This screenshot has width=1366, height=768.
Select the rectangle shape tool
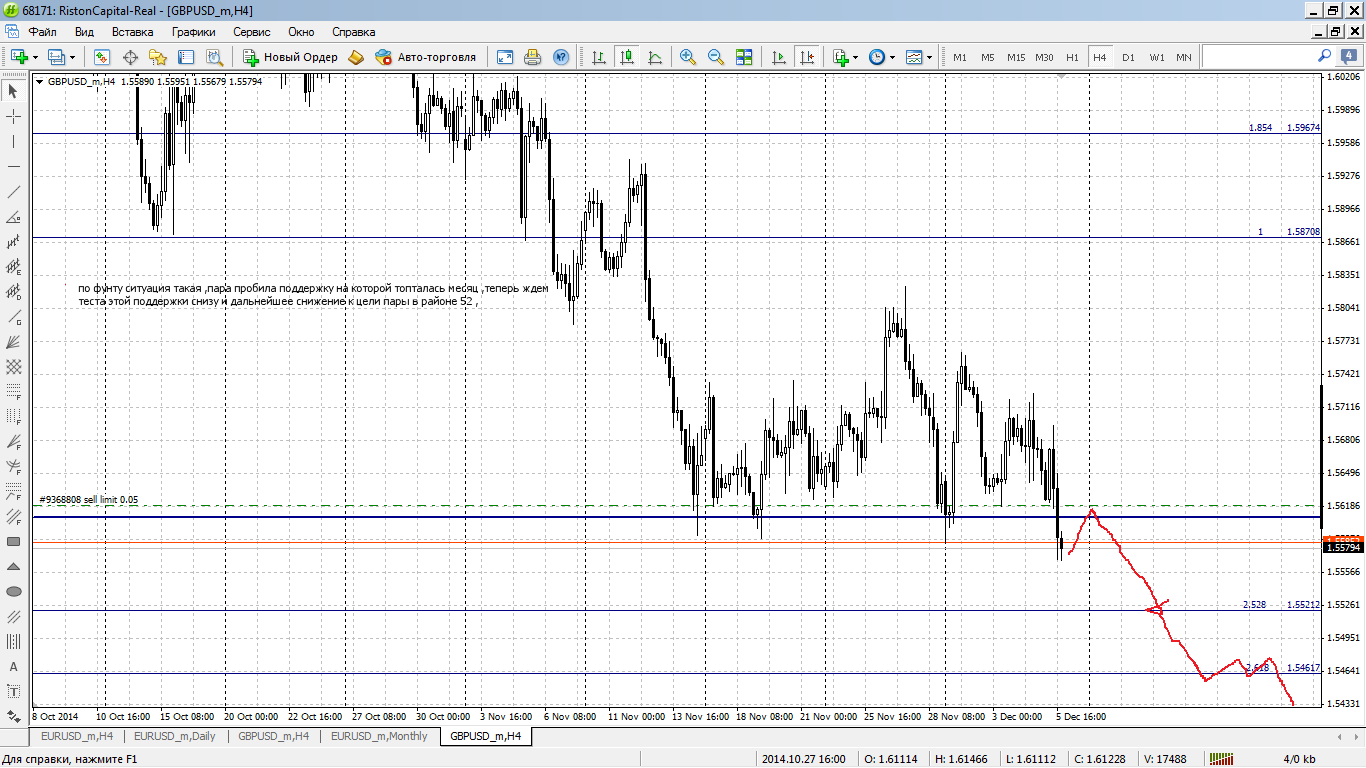[x=14, y=542]
